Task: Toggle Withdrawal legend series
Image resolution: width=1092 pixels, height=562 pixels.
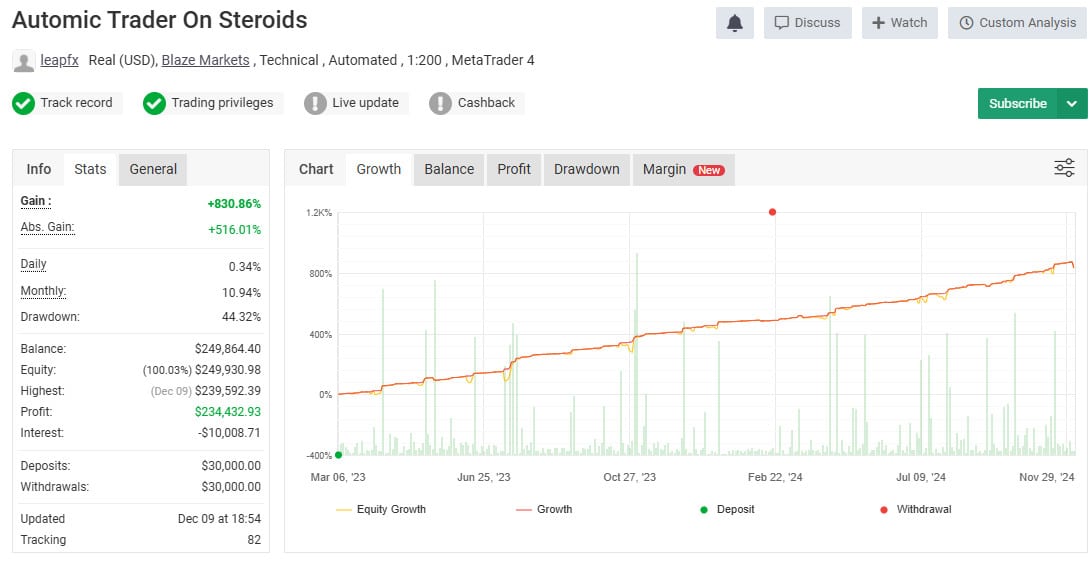Action: tap(916, 509)
